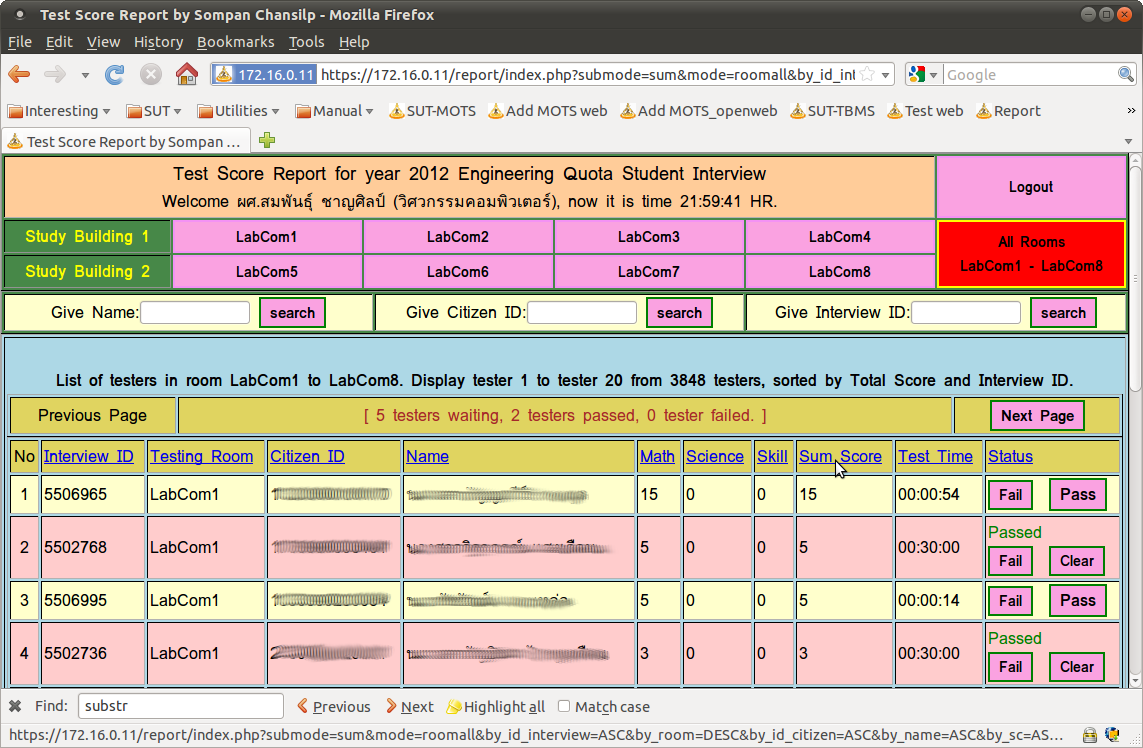Screen dimensions: 1143x748
Task: Choose search engine via Google icon dropdown
Action: point(924,74)
